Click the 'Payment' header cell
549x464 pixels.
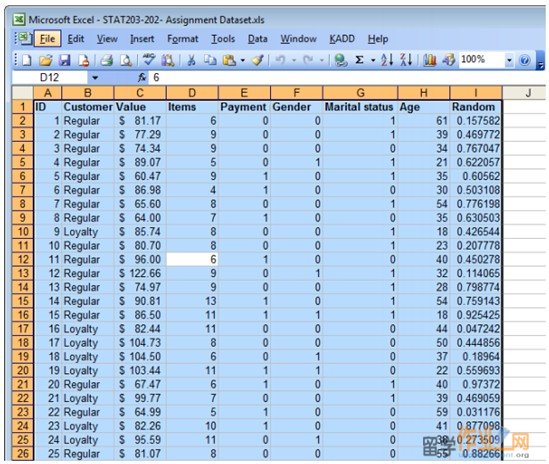244,107
